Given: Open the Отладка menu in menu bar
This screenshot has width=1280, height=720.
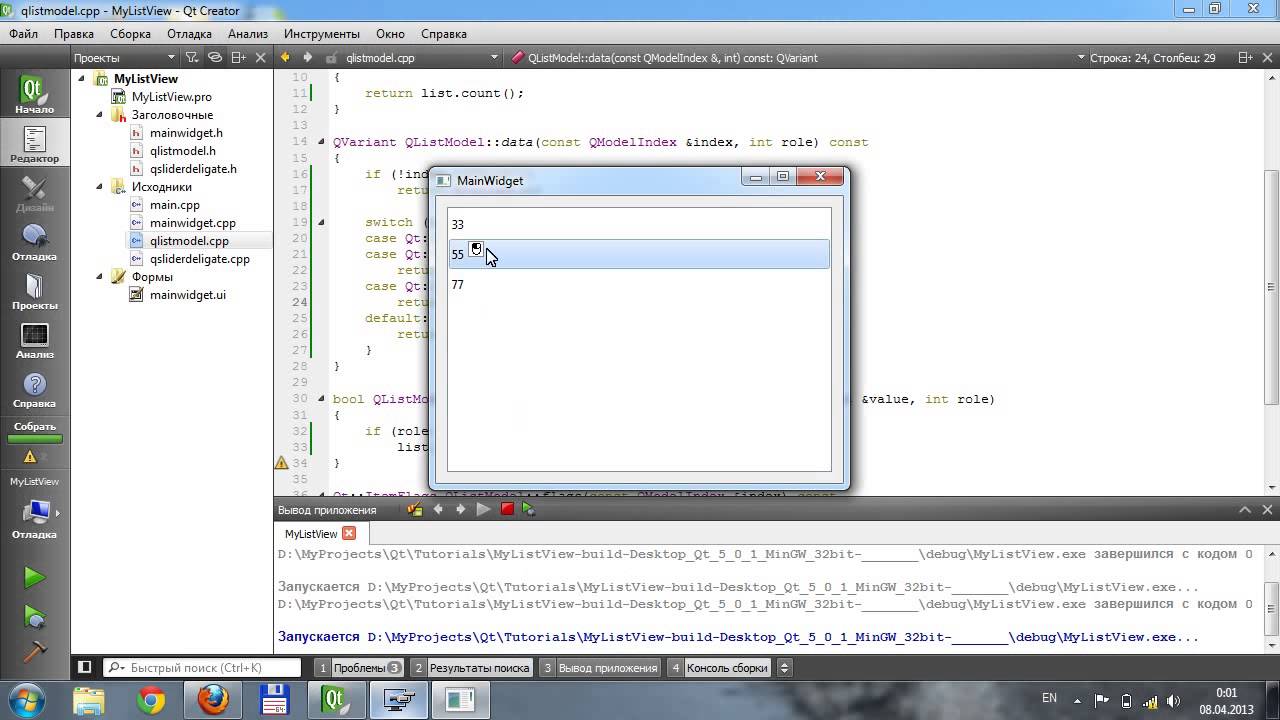Looking at the screenshot, I should 189,34.
